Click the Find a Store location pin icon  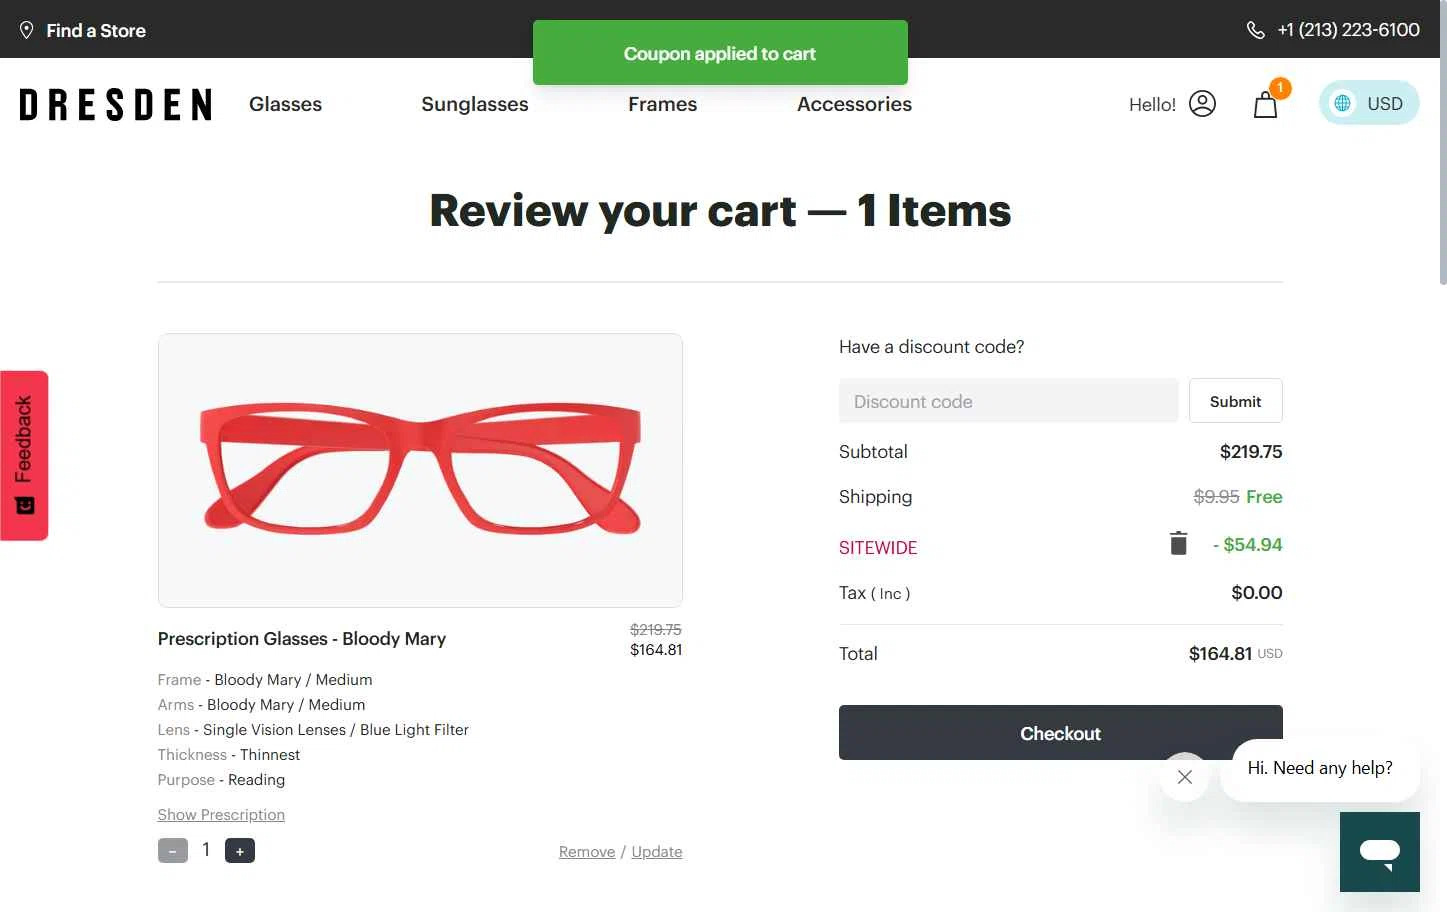click(27, 30)
